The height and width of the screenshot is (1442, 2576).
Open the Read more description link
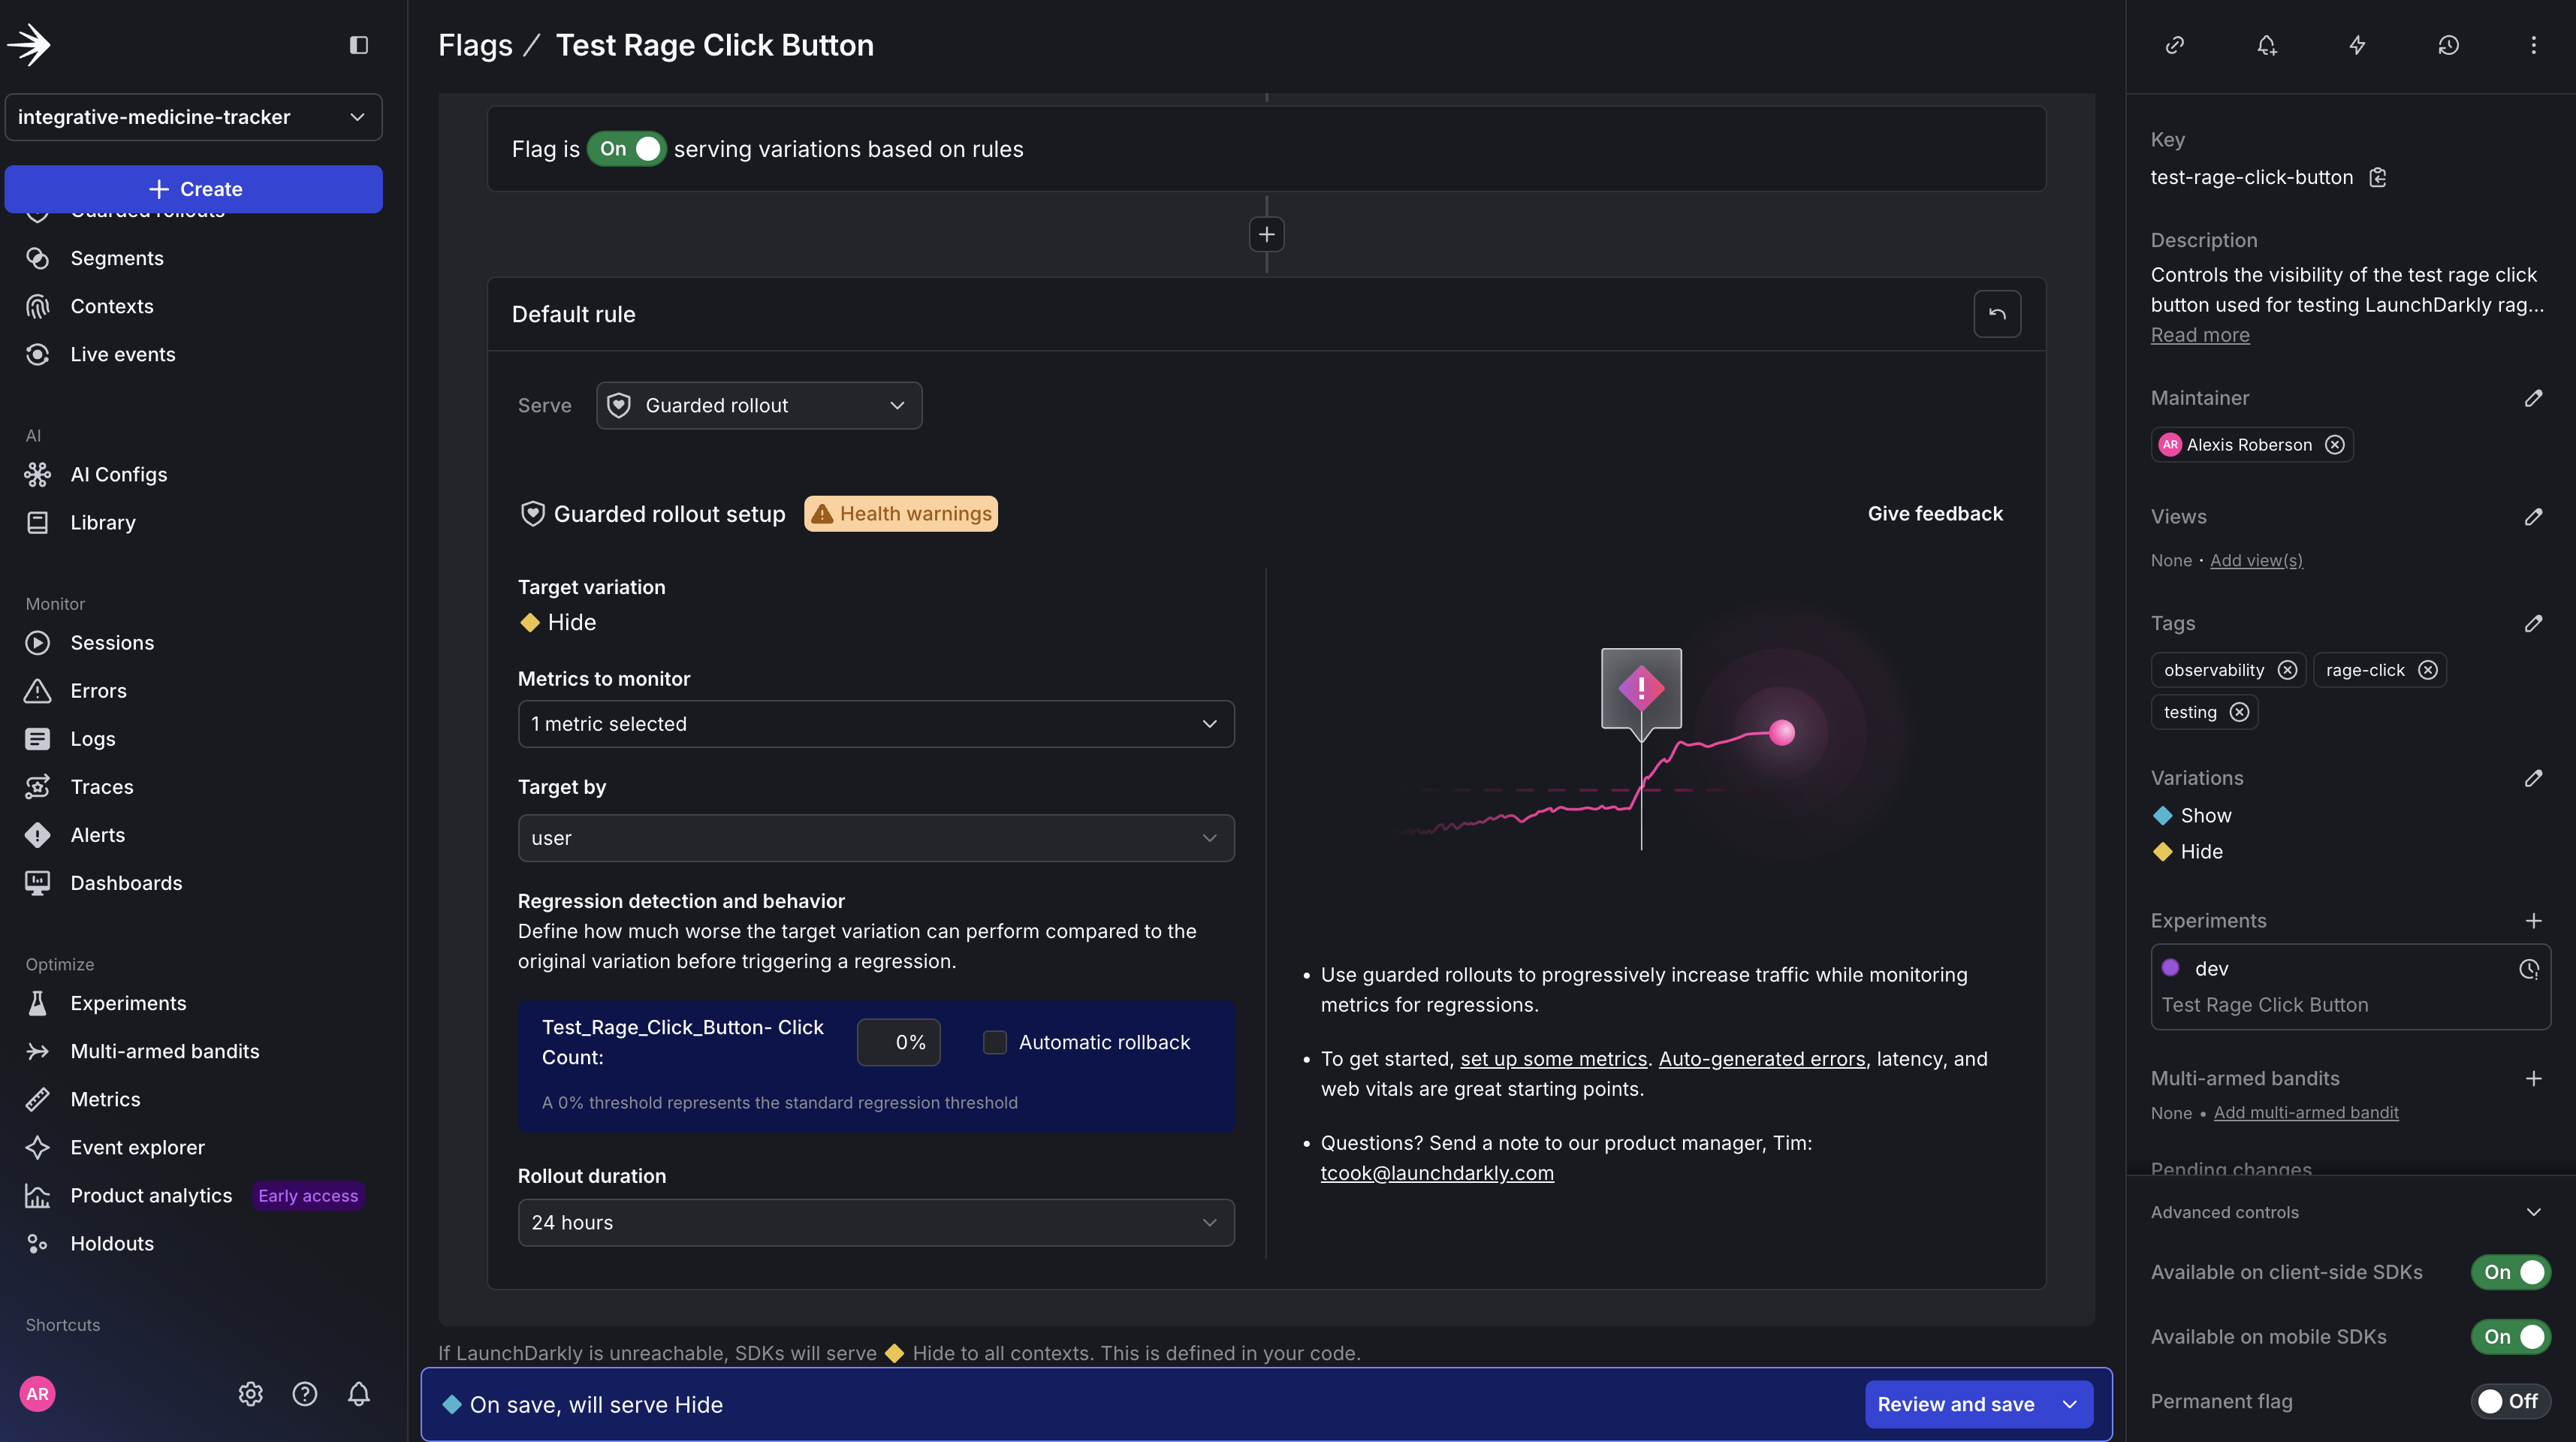[2199, 335]
